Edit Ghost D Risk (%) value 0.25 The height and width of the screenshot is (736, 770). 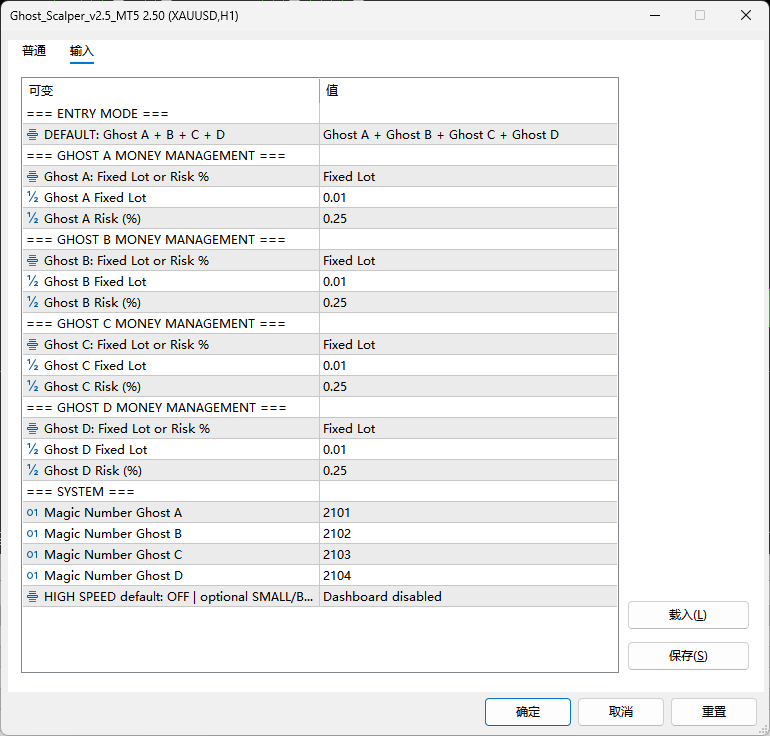point(468,470)
